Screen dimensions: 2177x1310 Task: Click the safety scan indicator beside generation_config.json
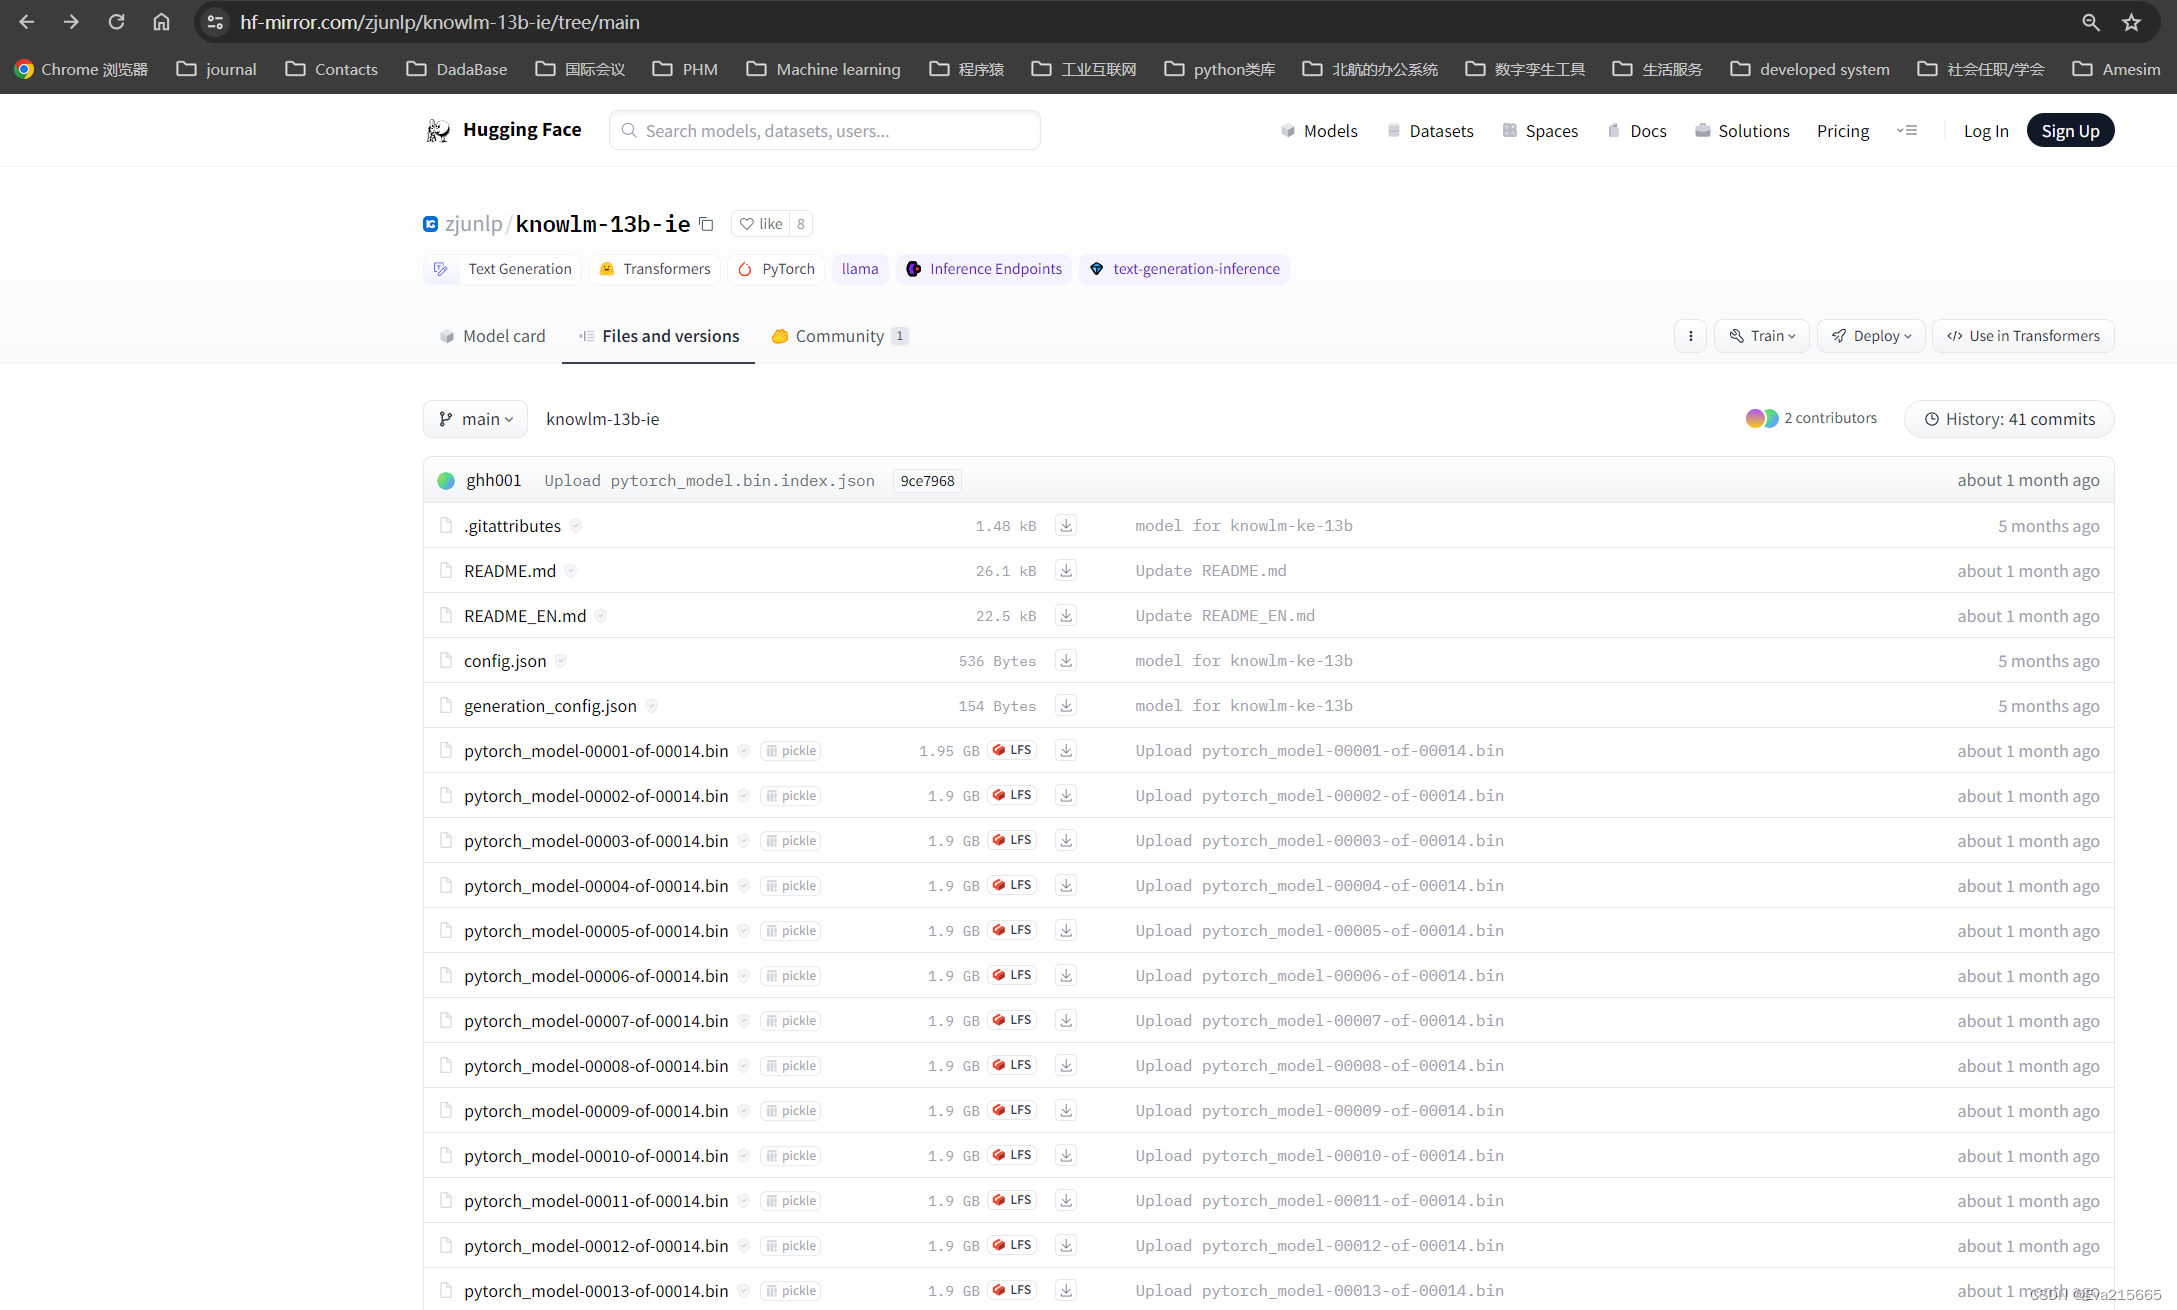tap(651, 706)
